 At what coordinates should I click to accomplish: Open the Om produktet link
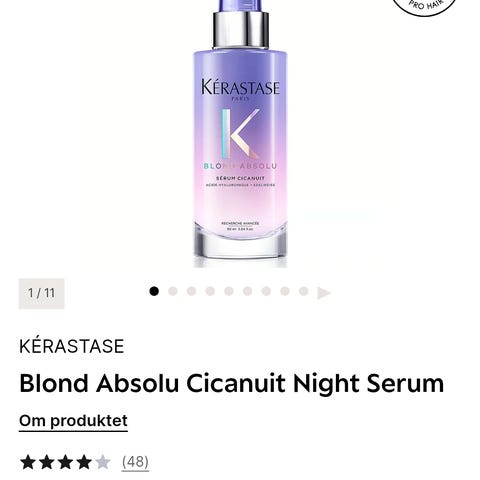73,421
